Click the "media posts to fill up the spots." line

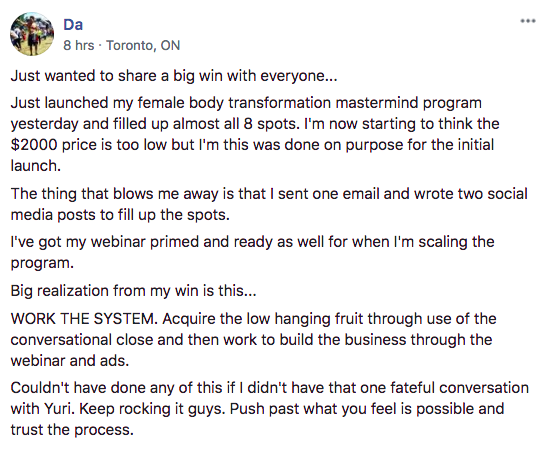pos(120,215)
